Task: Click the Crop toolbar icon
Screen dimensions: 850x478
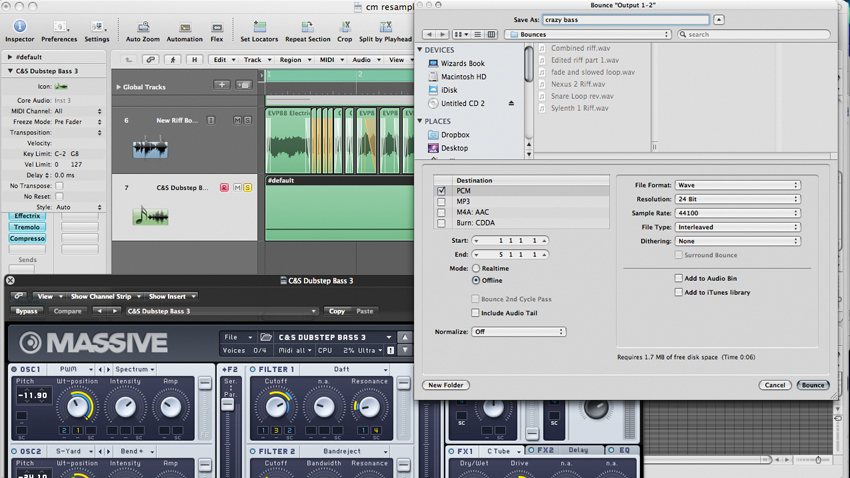Action: (345, 27)
